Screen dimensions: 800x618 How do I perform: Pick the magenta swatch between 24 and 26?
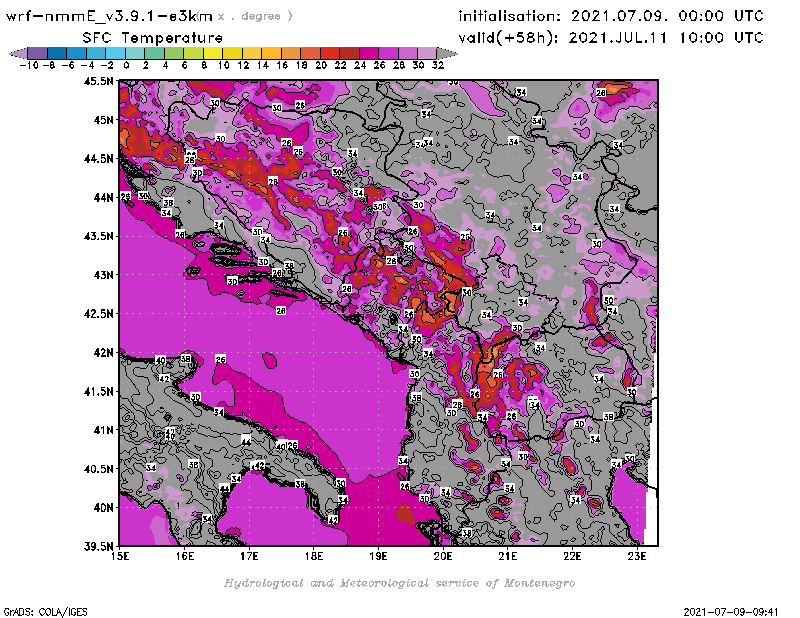coord(369,53)
